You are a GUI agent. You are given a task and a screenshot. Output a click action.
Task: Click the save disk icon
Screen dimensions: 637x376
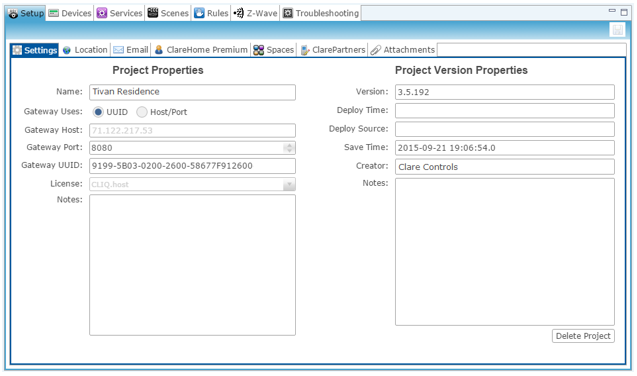pos(618,30)
